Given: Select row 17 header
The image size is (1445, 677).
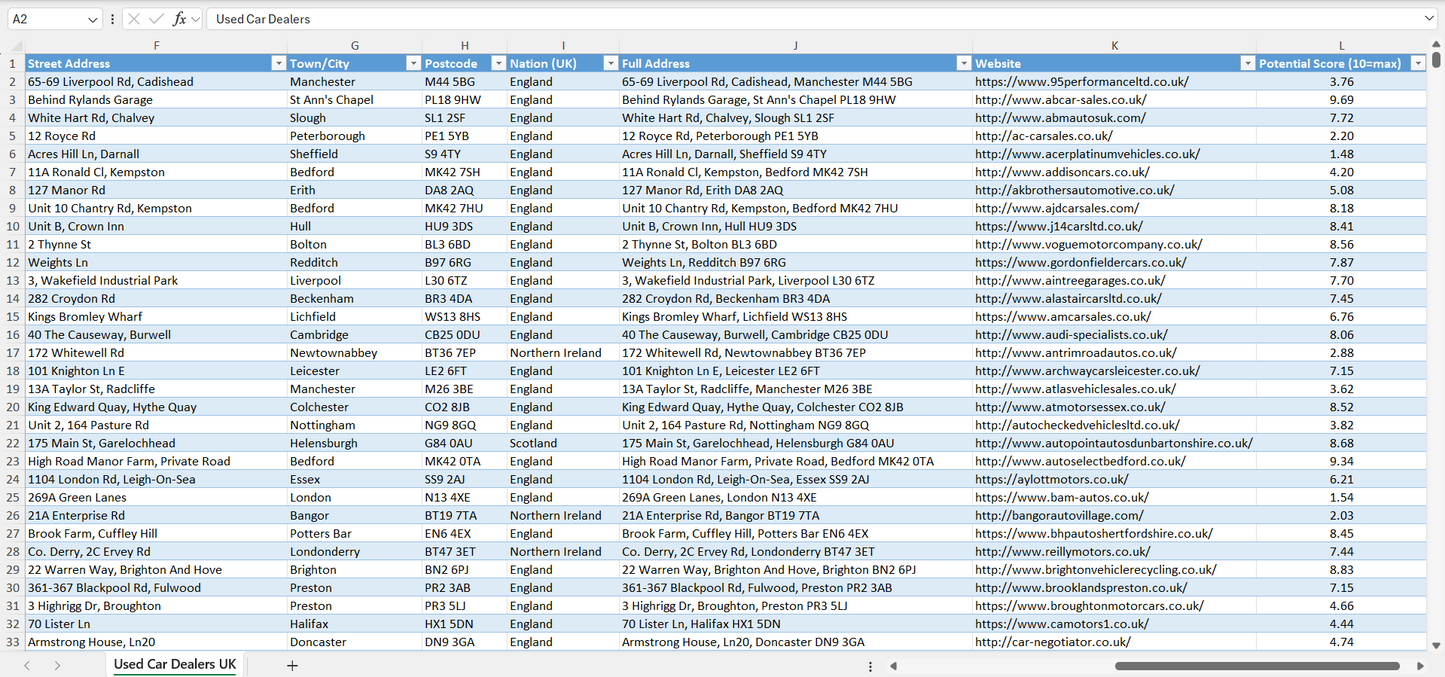Looking at the screenshot, I should (x=13, y=353).
